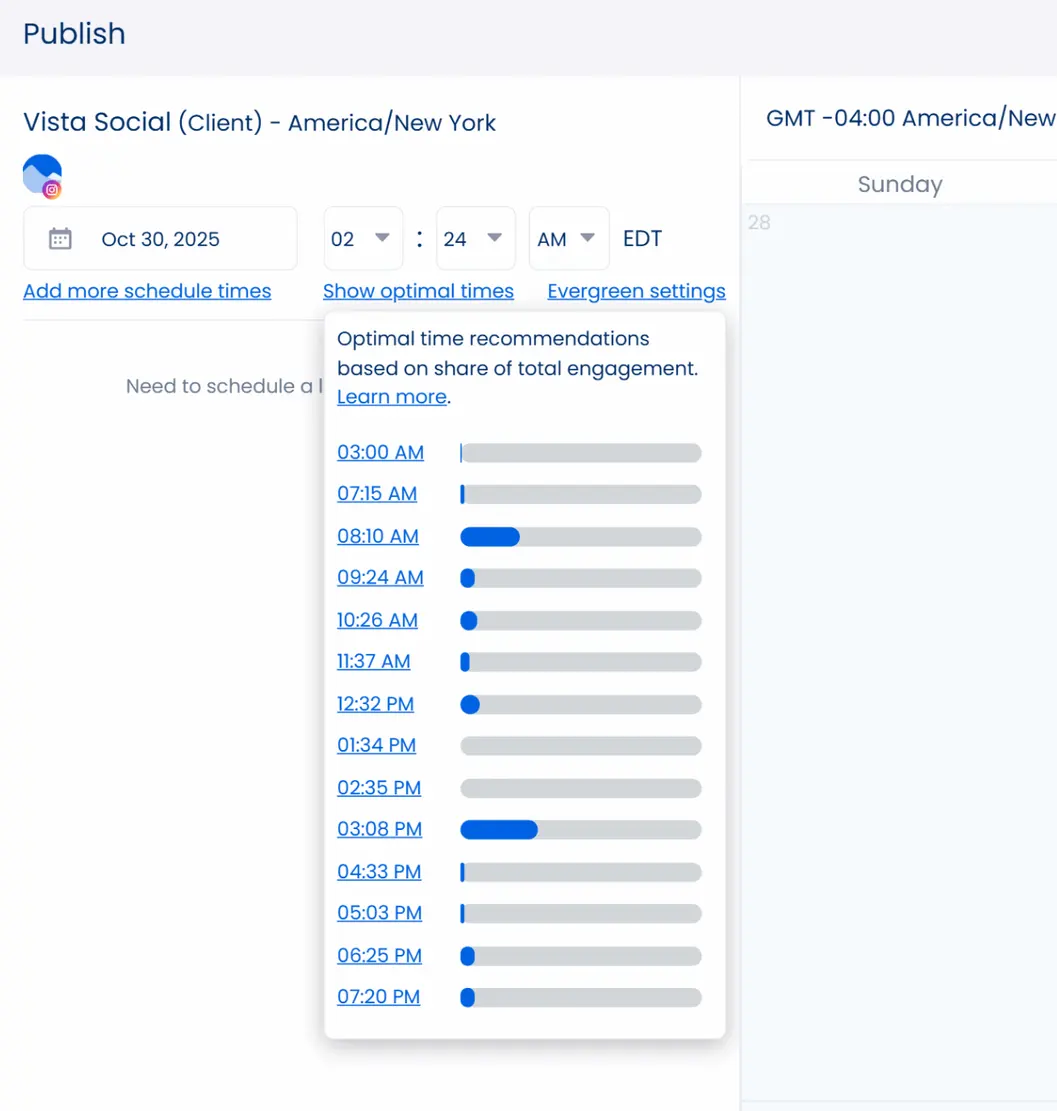Click the calendar icon in date field
1057x1111 pixels.
pos(60,239)
